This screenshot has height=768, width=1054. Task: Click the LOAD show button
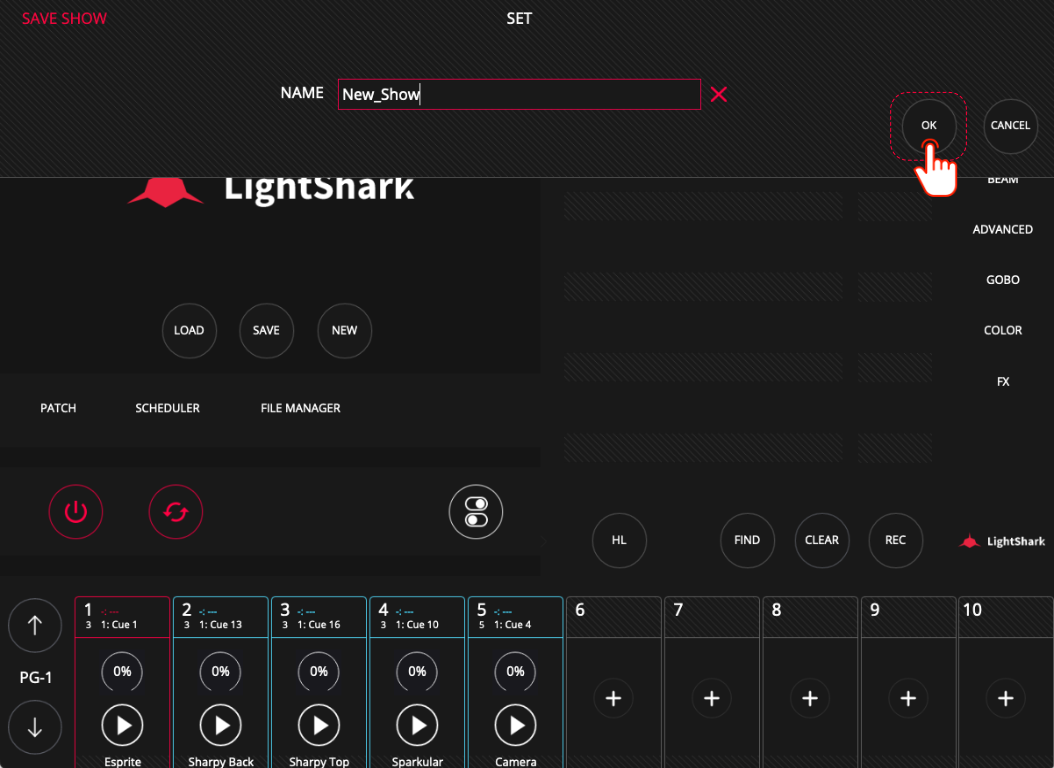[189, 331]
